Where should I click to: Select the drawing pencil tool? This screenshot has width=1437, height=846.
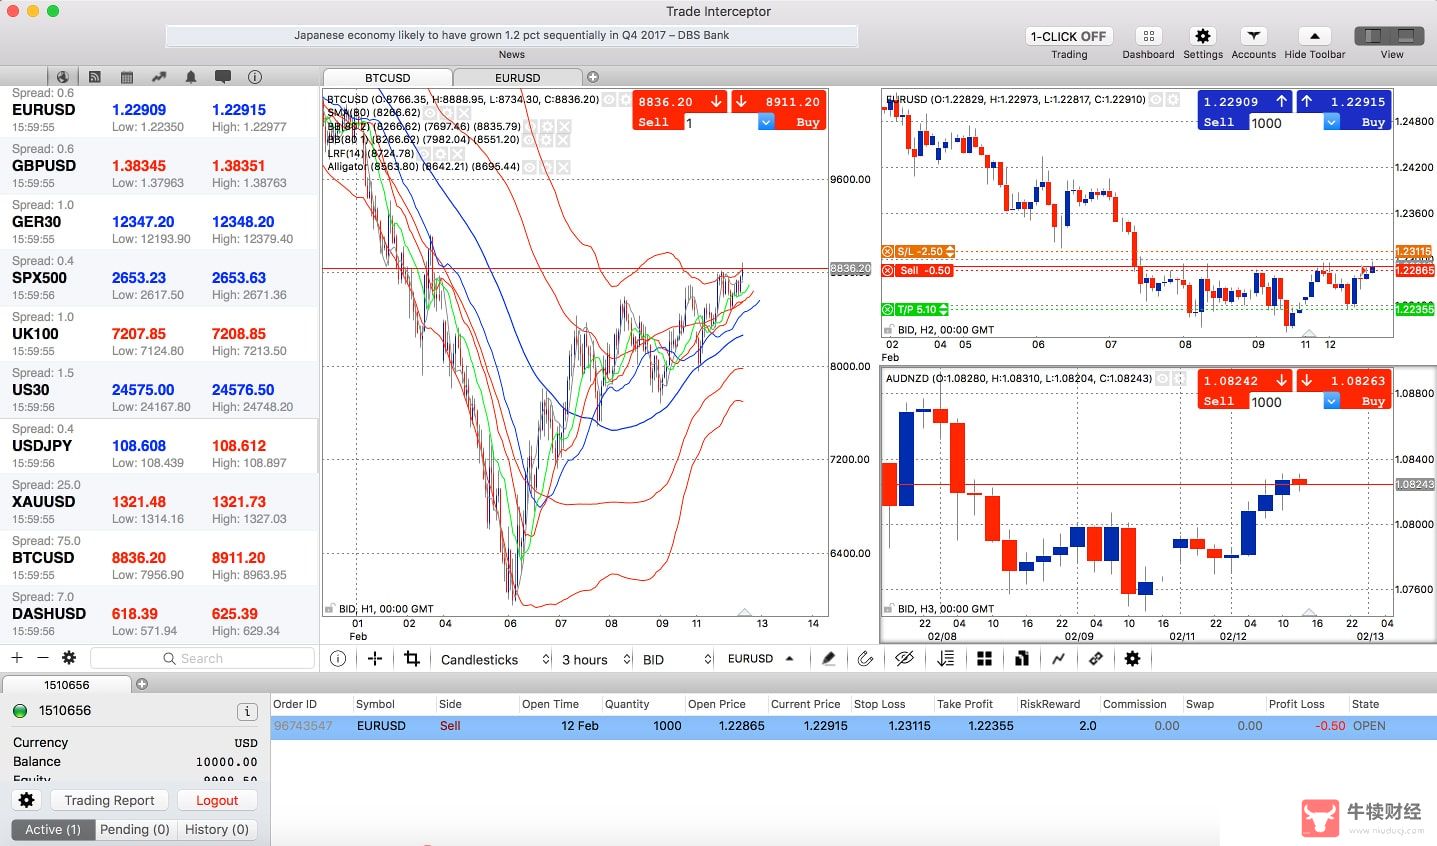(x=828, y=659)
